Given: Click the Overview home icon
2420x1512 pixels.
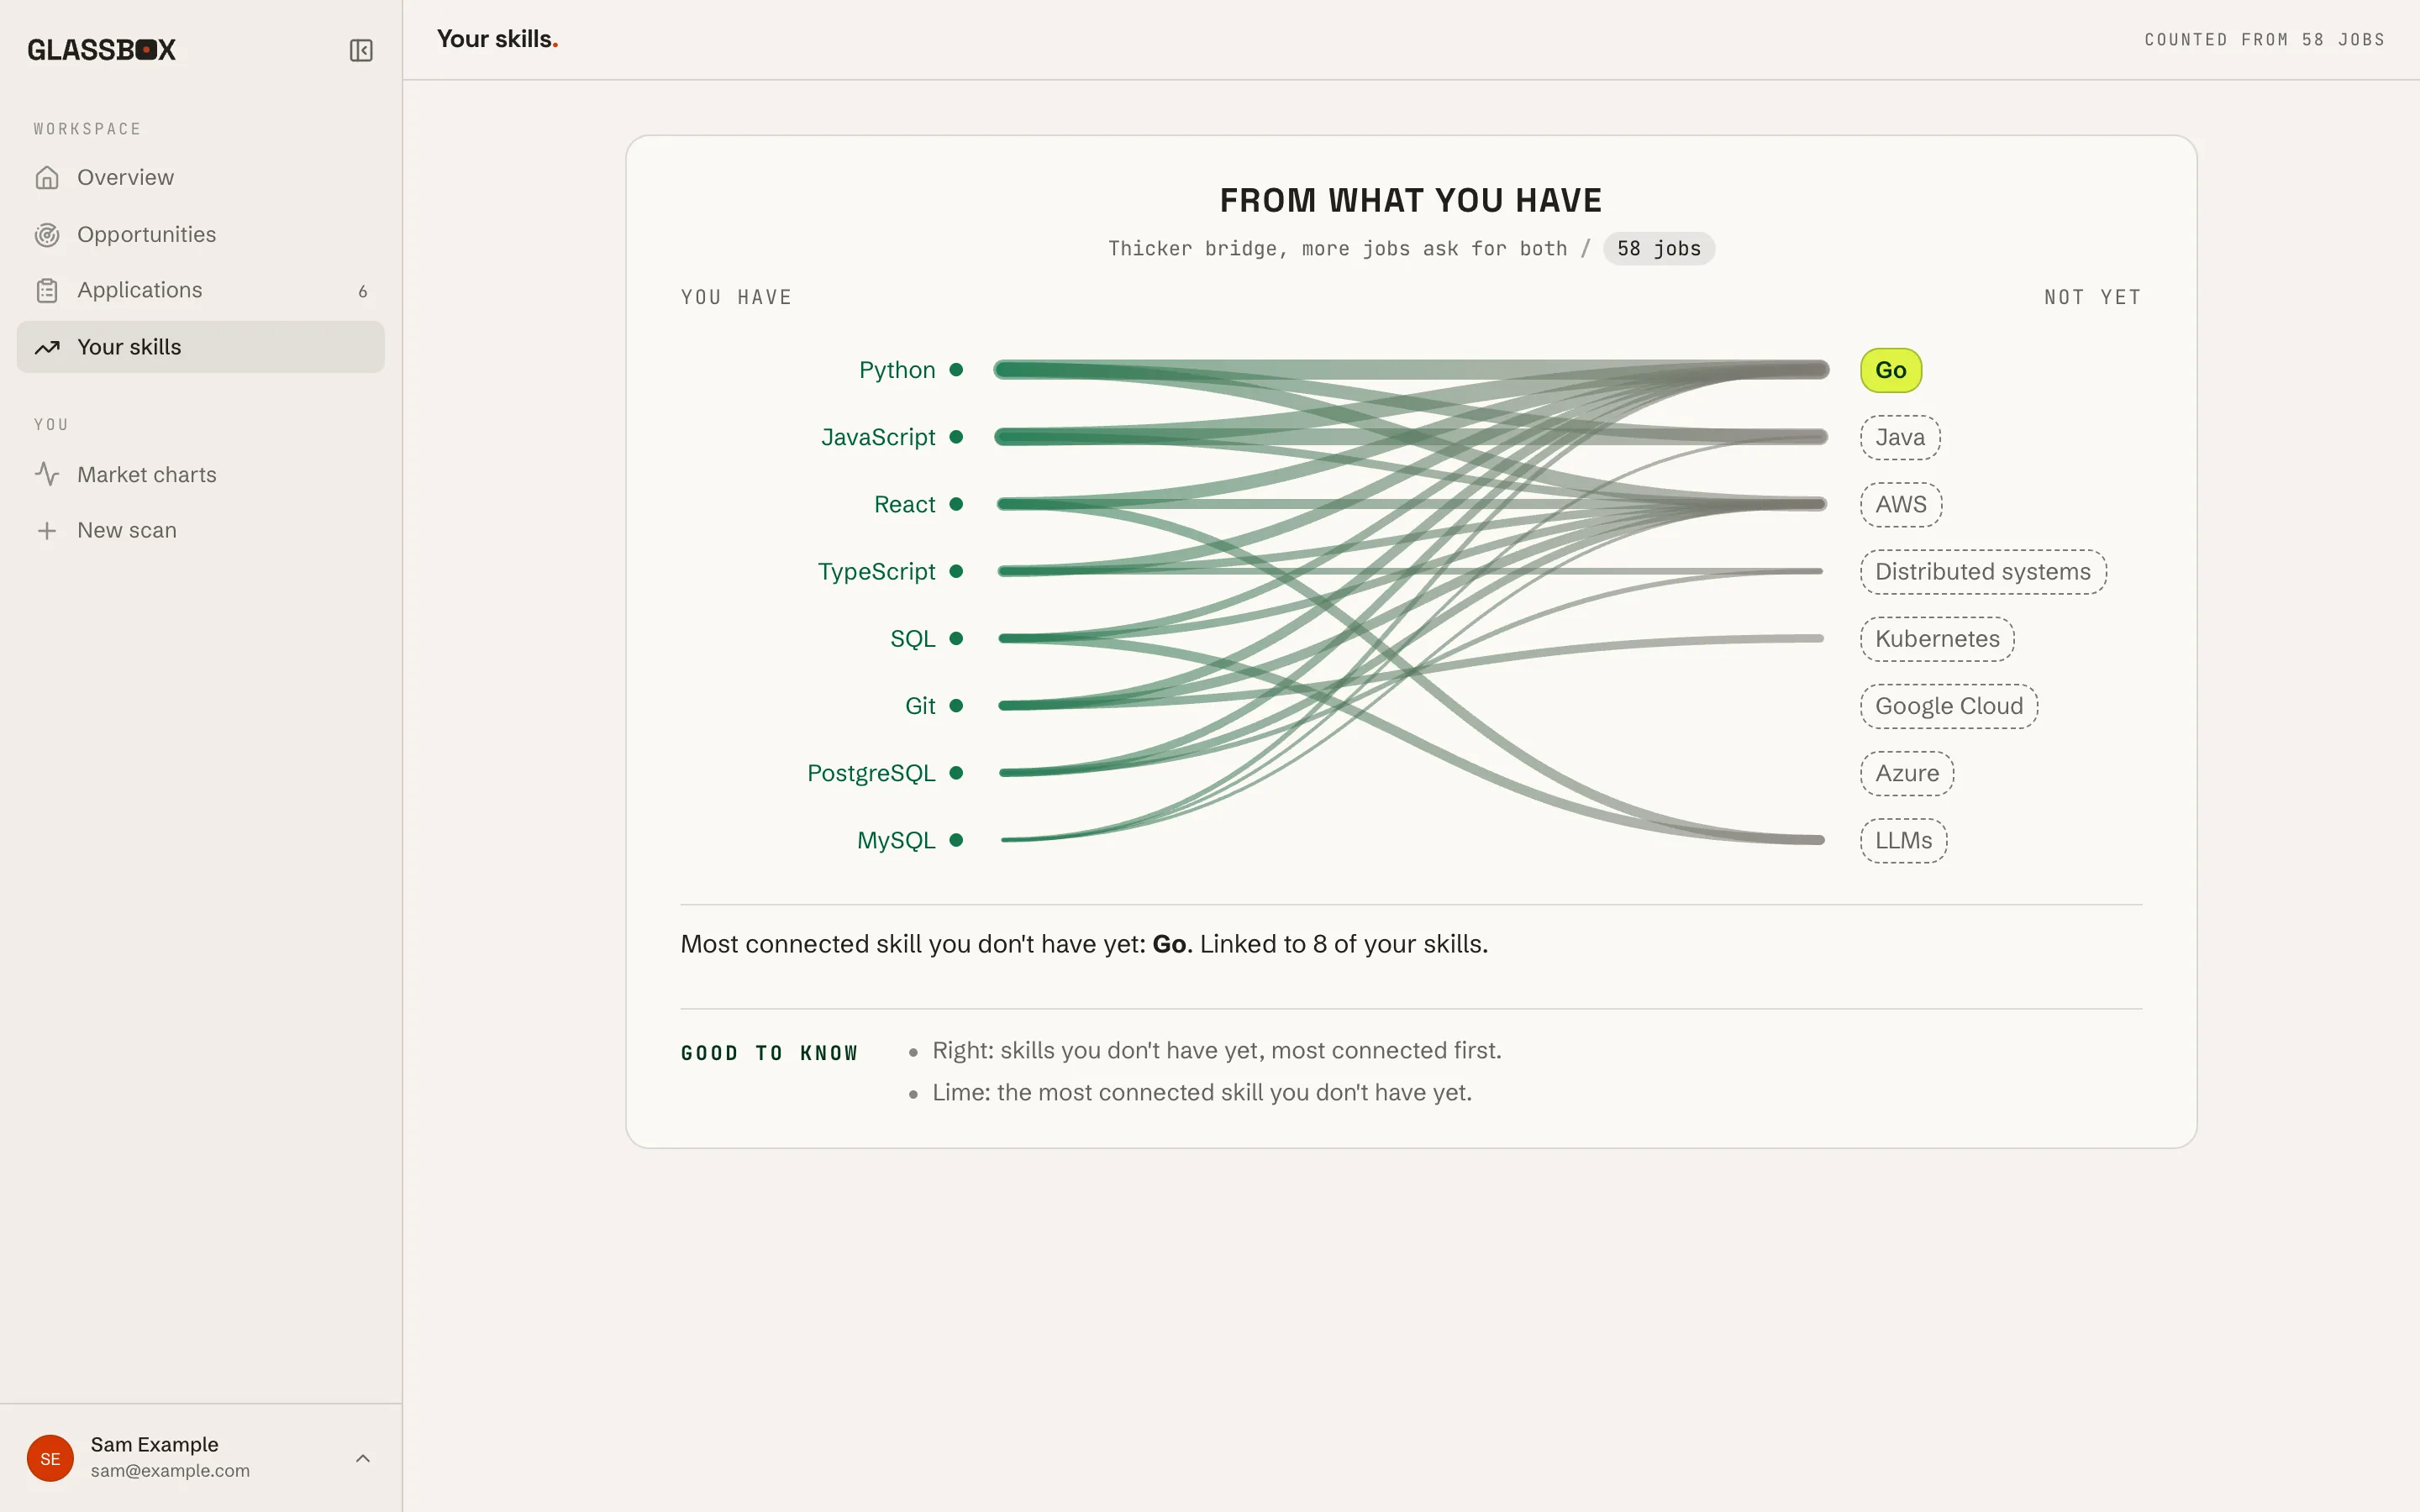Looking at the screenshot, I should [47, 178].
